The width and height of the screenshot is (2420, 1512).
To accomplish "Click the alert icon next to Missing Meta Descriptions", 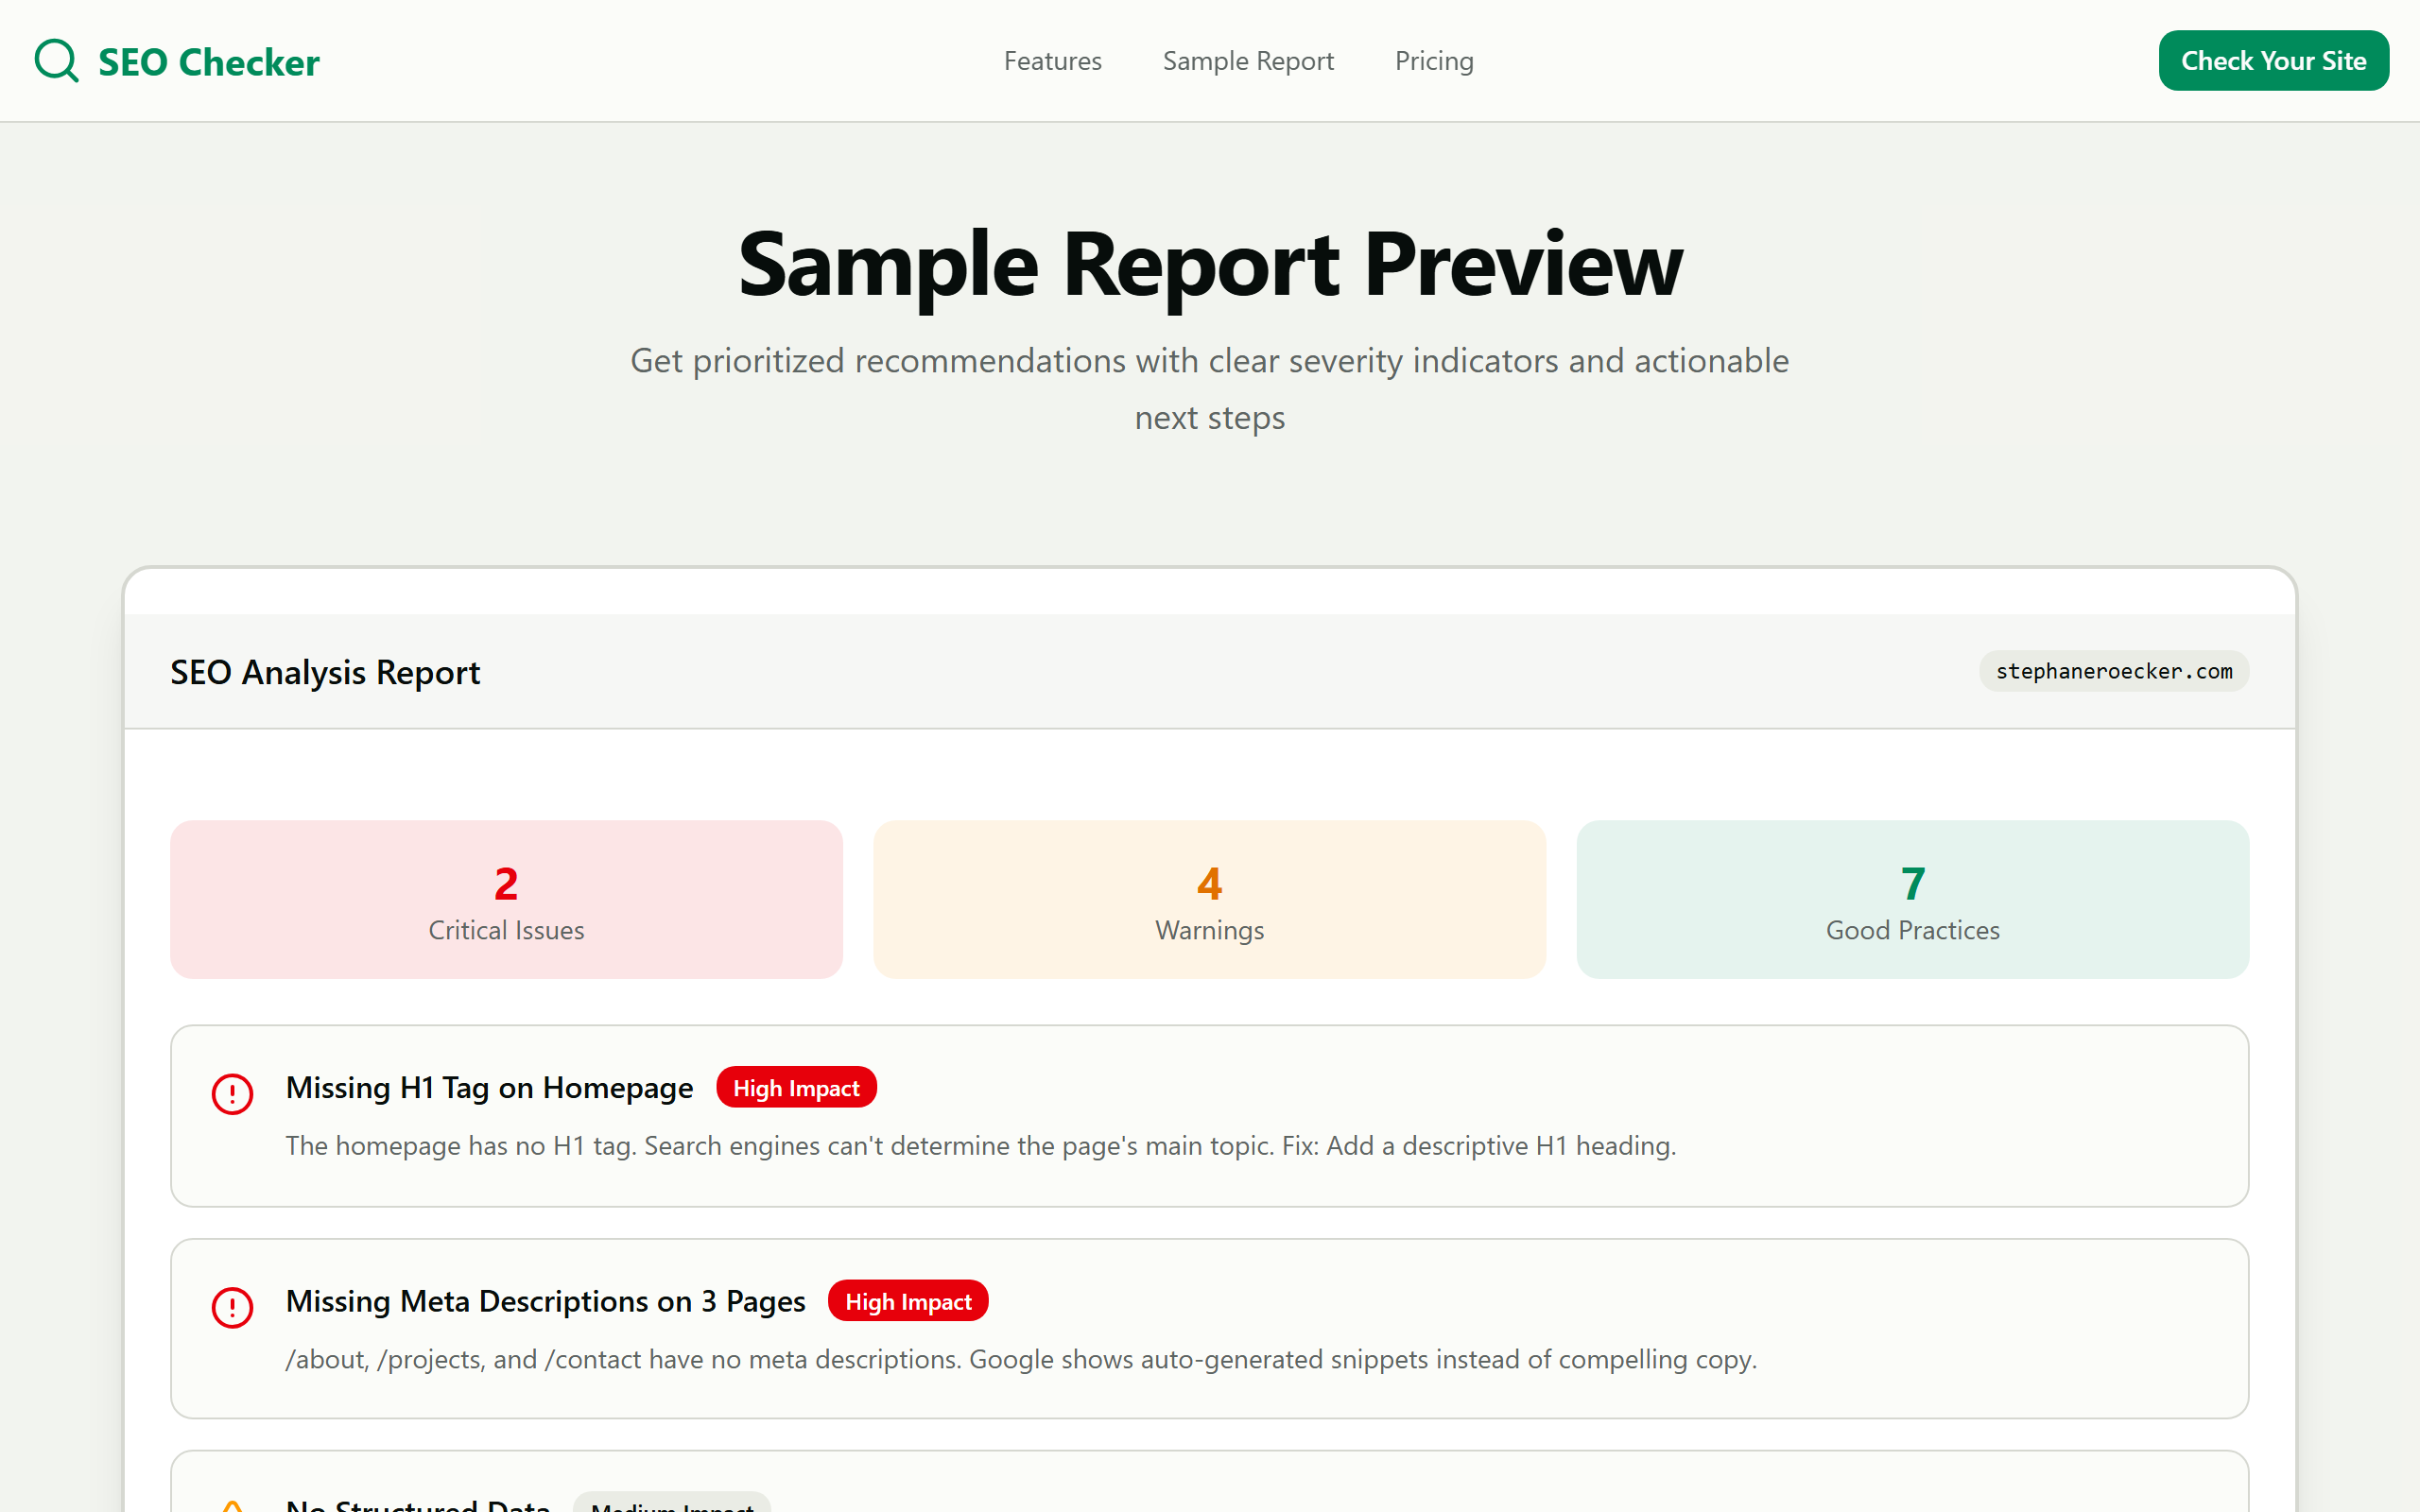I will pyautogui.click(x=231, y=1307).
